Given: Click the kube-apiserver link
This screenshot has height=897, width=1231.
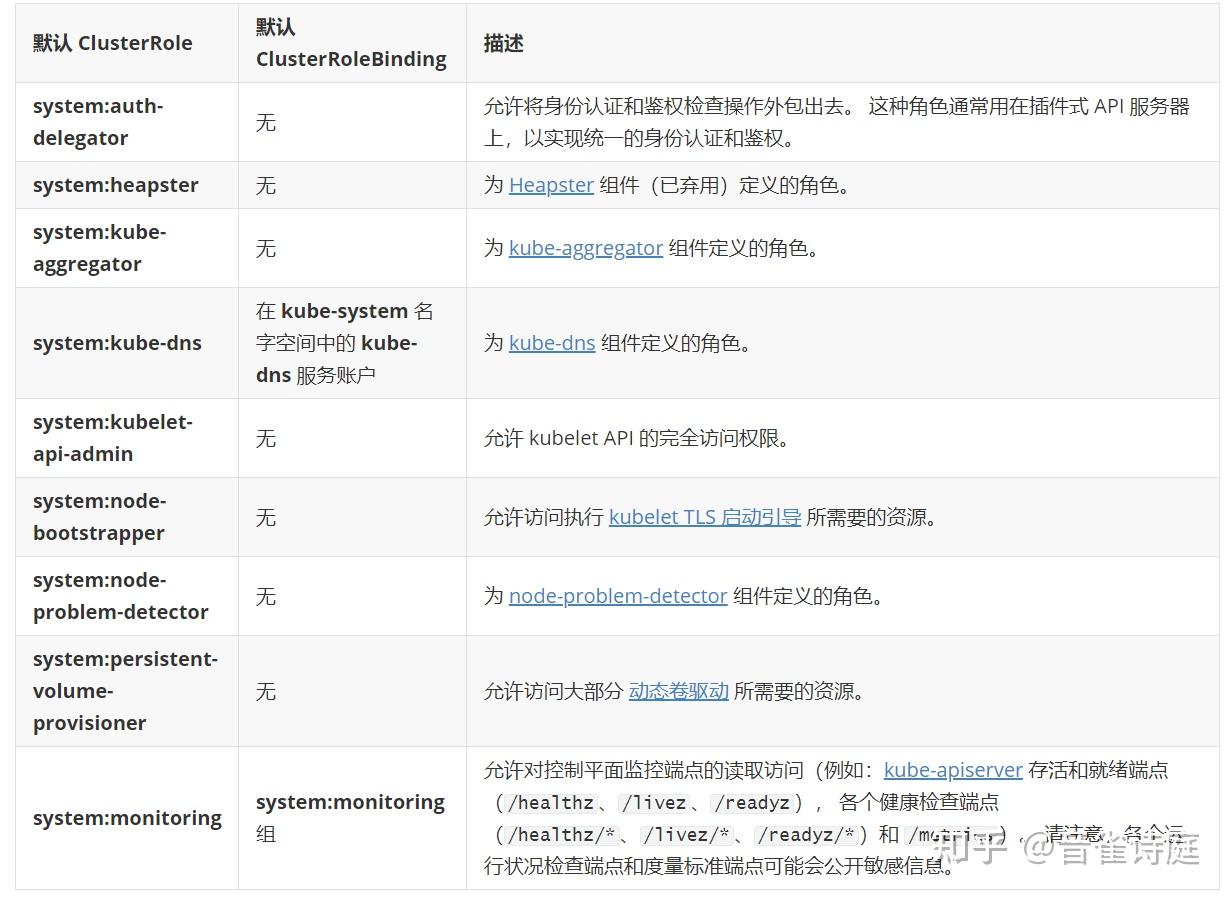Looking at the screenshot, I should tap(953, 770).
